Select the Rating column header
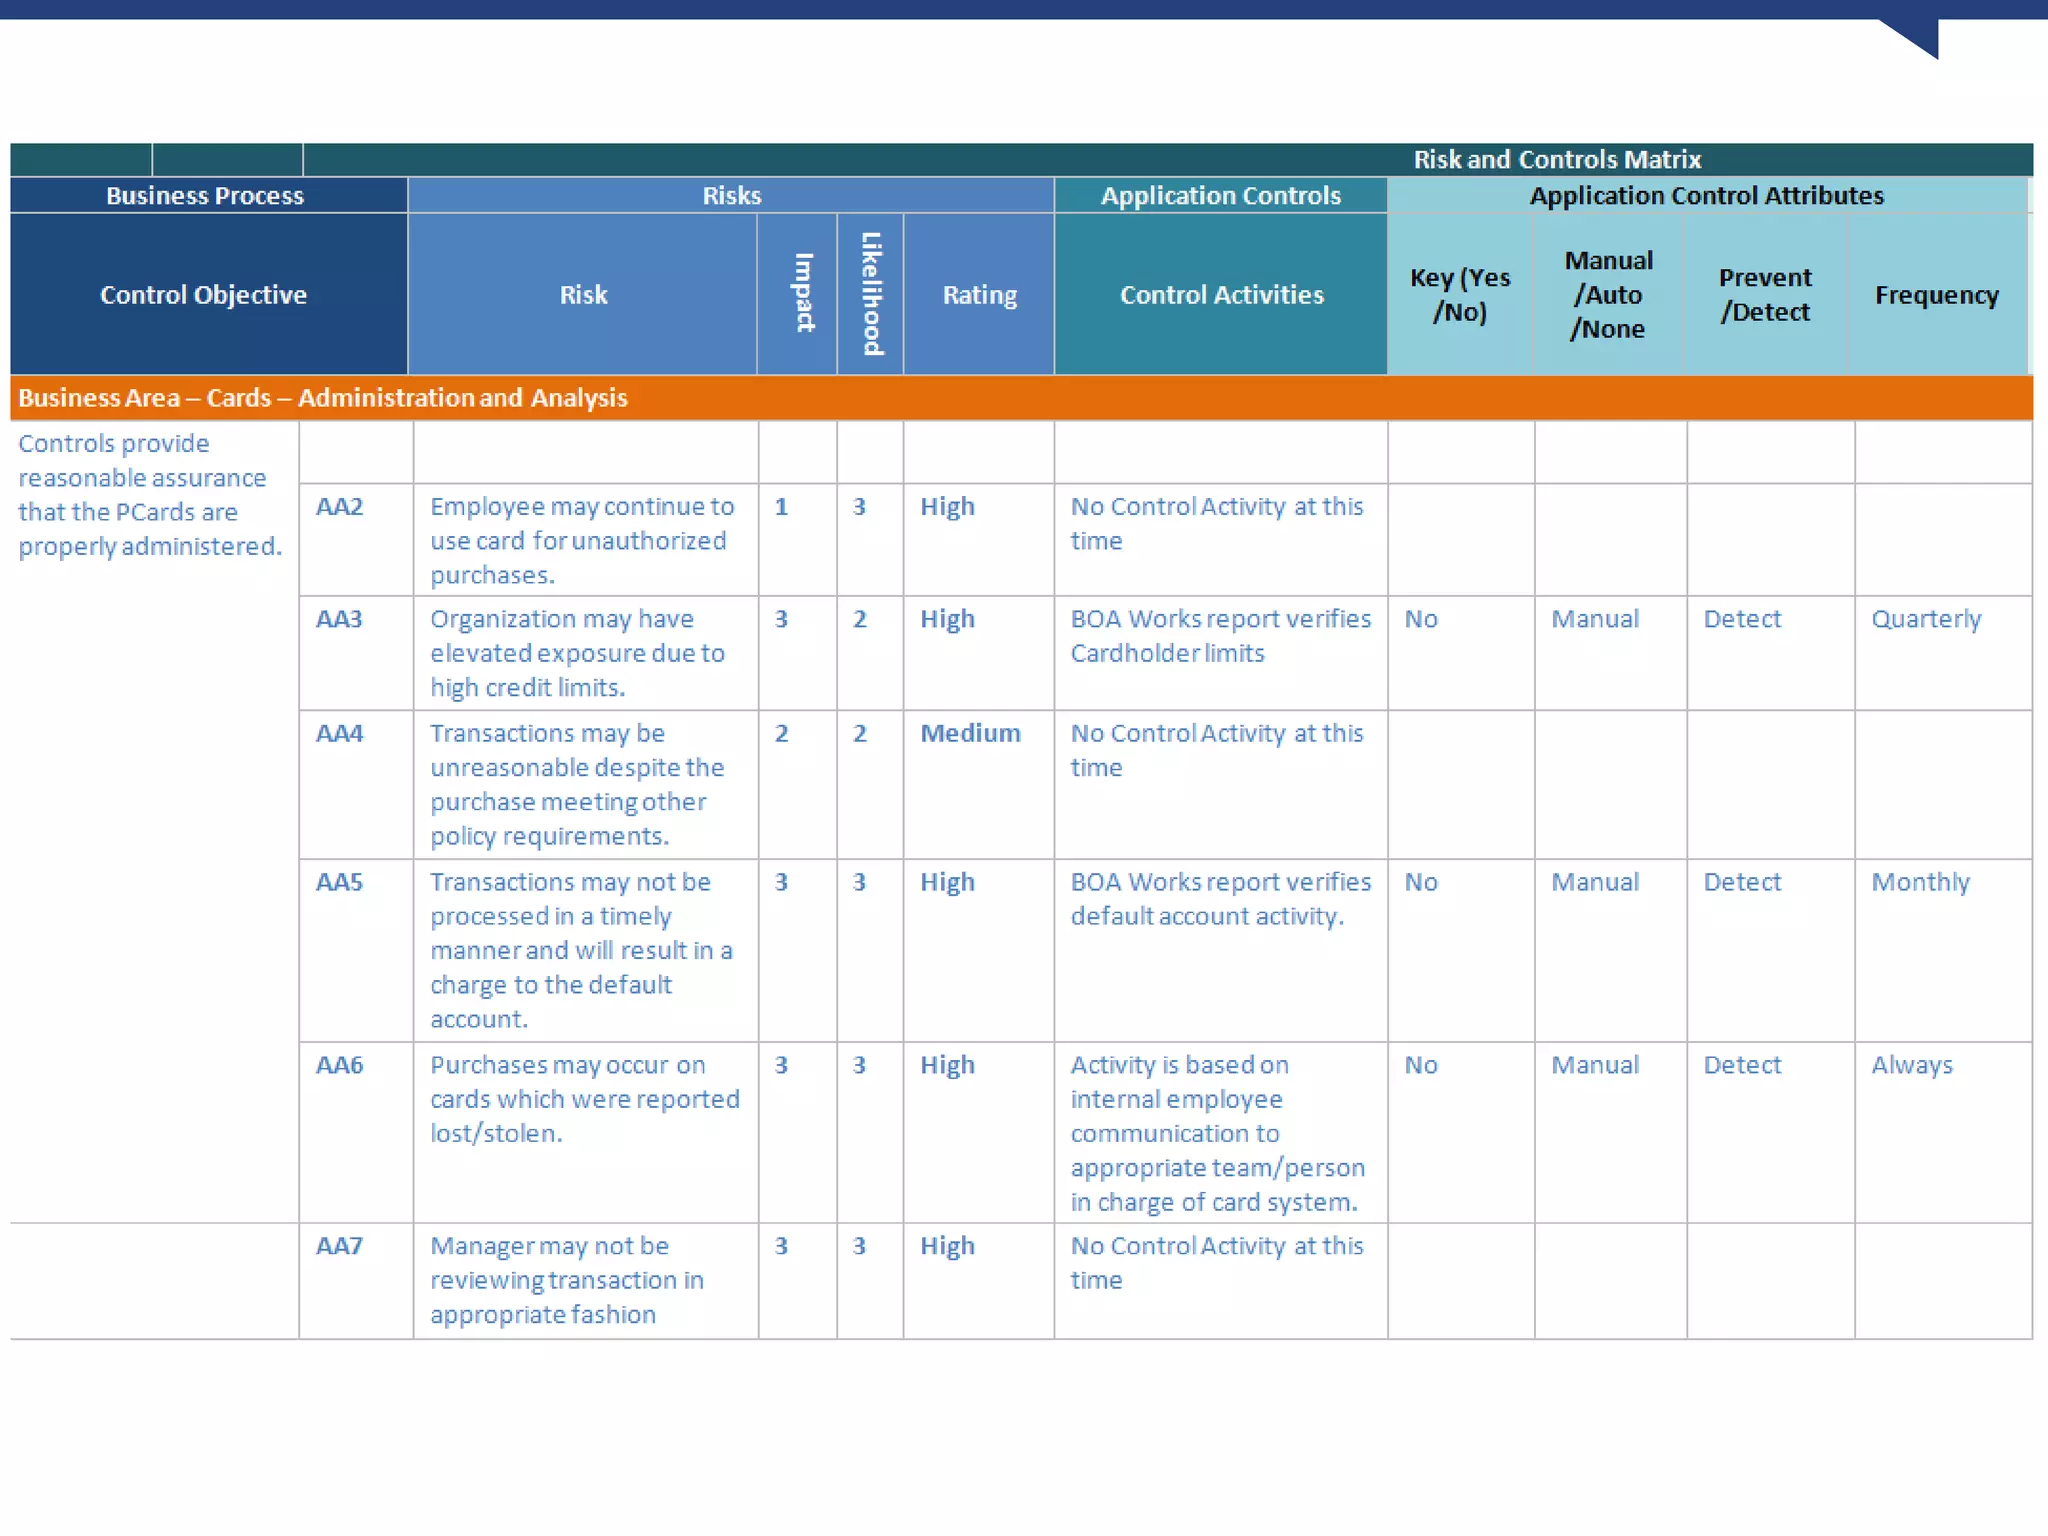This screenshot has width=2048, height=1536. point(979,295)
